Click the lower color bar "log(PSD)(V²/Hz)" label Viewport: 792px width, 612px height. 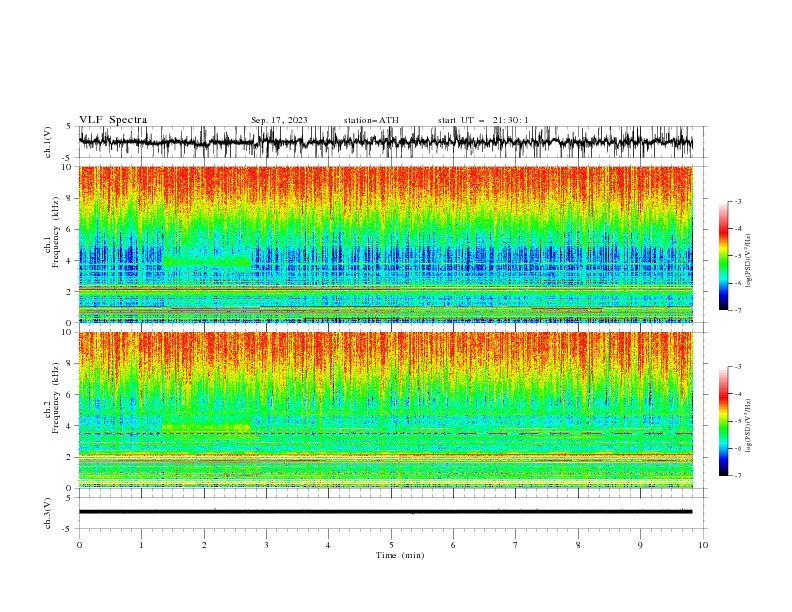tap(749, 425)
